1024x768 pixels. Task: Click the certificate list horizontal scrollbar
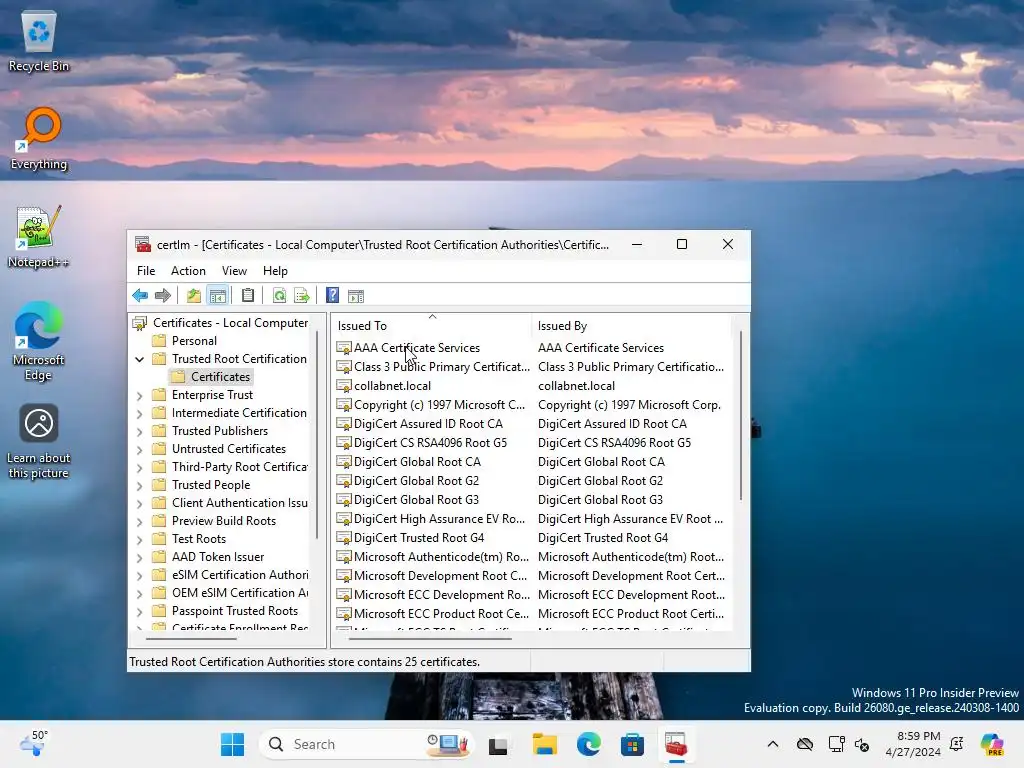point(430,638)
